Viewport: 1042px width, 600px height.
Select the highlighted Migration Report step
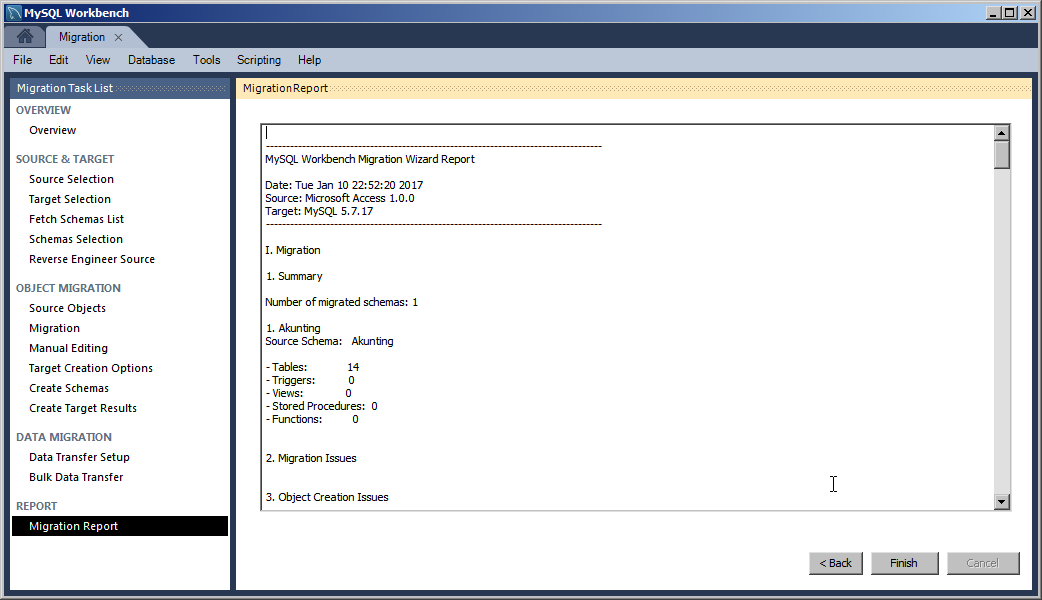click(x=120, y=526)
